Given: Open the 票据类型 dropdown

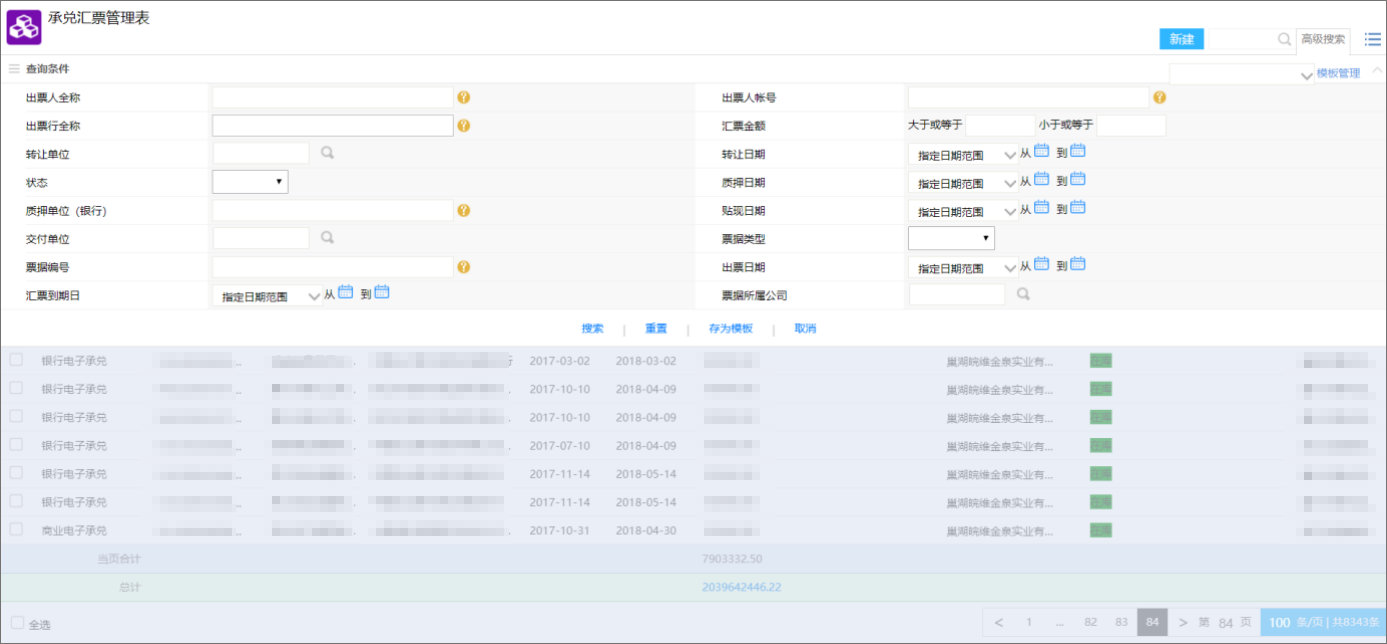Looking at the screenshot, I should [x=951, y=238].
